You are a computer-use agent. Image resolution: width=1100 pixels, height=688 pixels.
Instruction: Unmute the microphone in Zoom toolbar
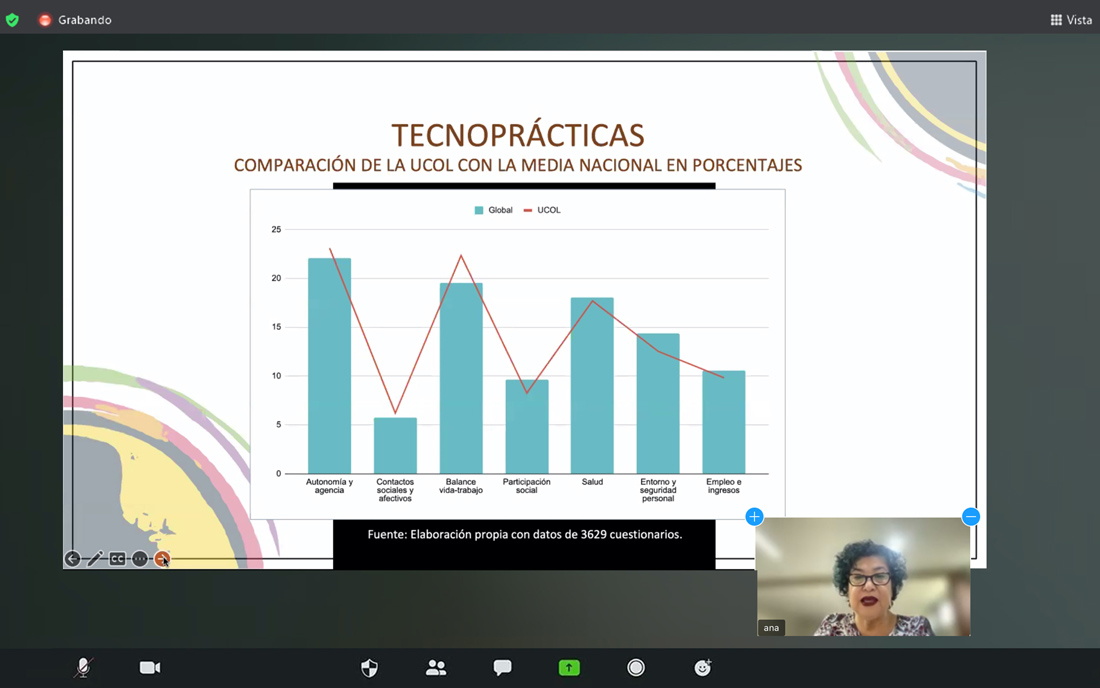coord(83,668)
